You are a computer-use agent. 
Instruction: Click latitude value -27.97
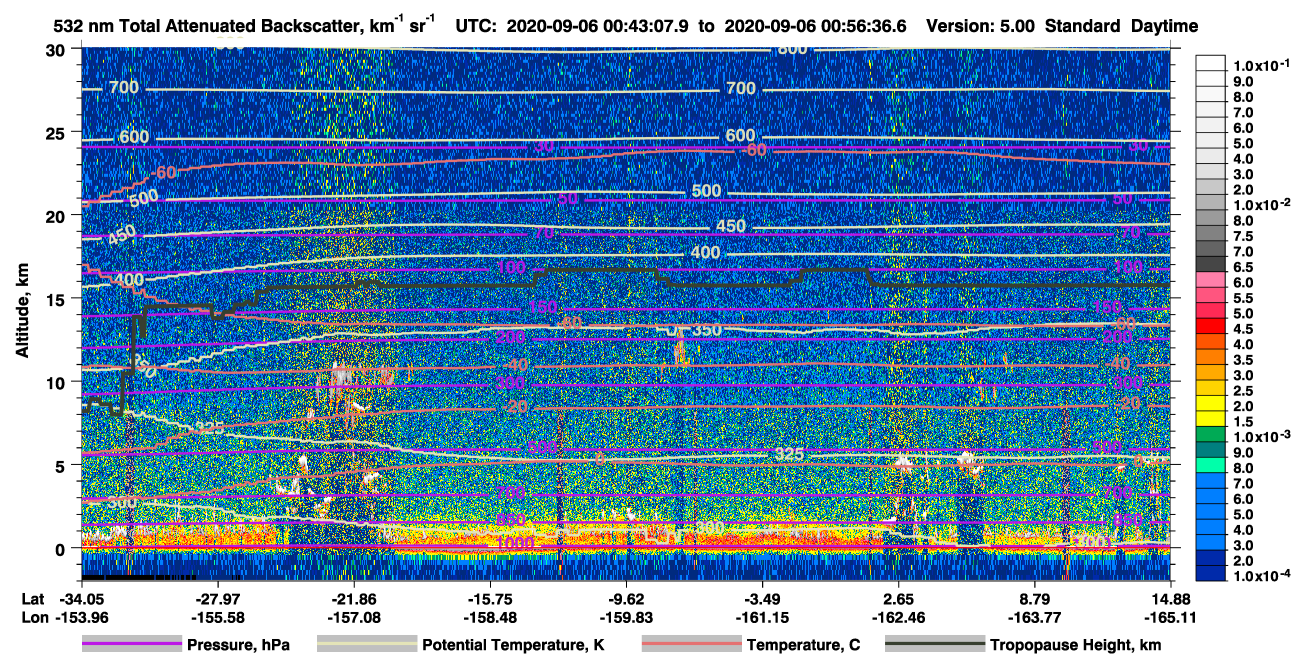point(217,599)
